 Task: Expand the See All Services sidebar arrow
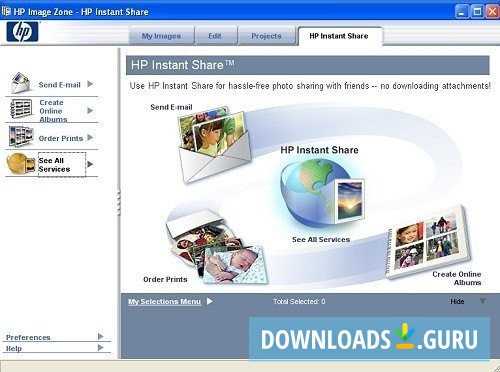[90, 164]
